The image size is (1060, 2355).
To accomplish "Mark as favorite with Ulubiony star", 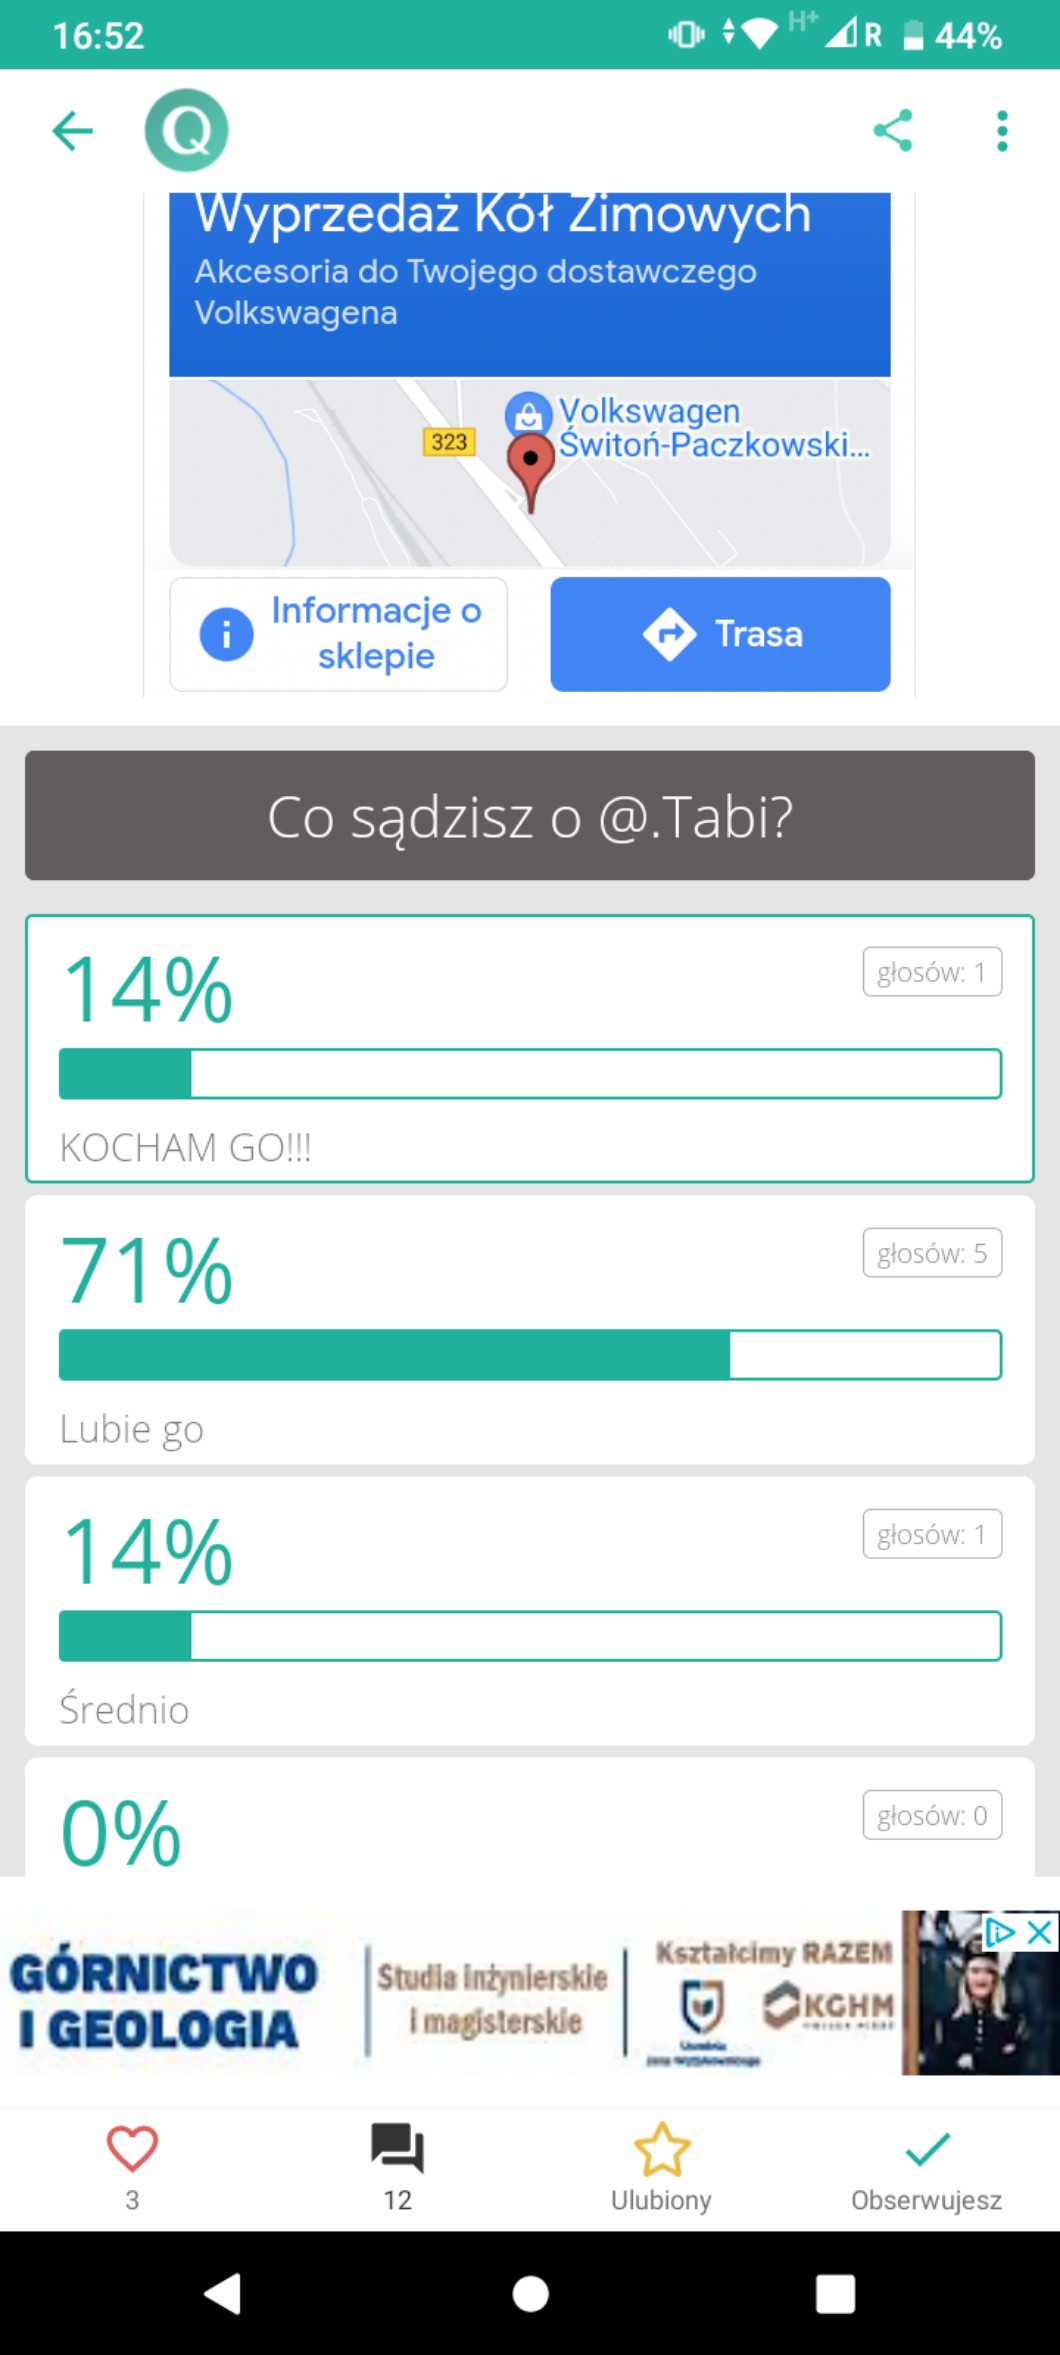I will pos(662,2149).
